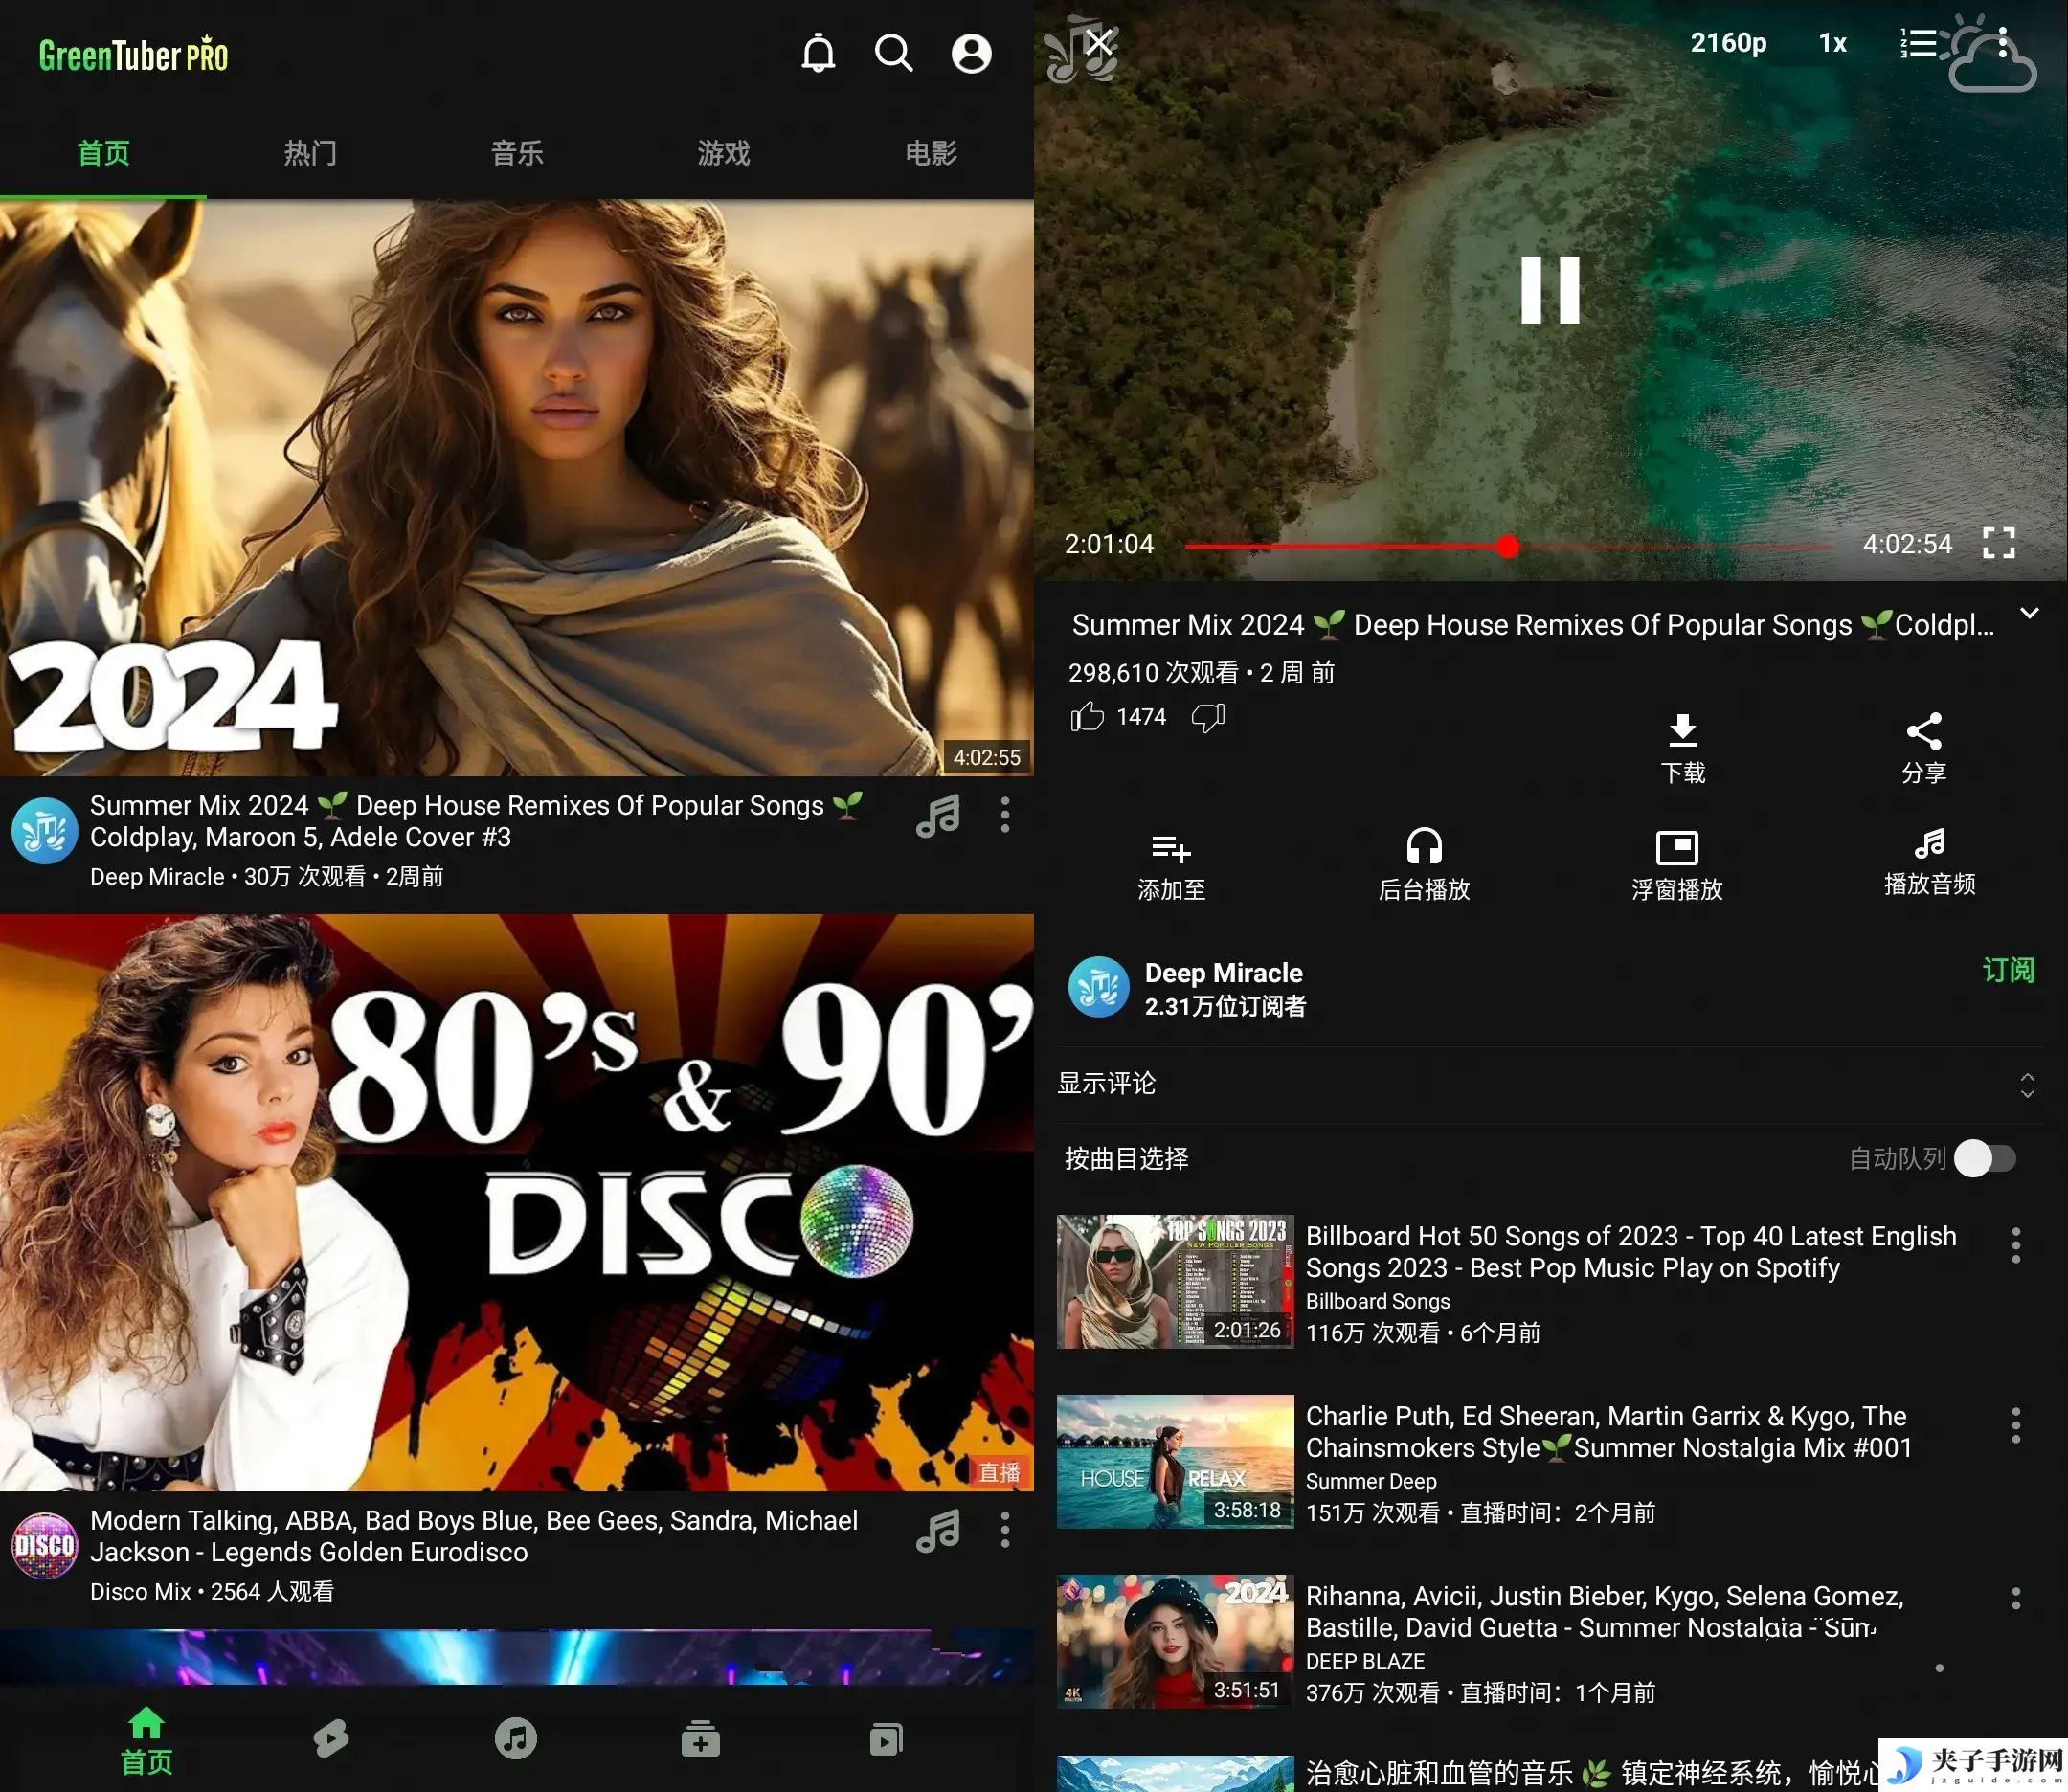Open options for Summer Nostalgia Mix #001 item
The image size is (2068, 1792).
2016,1425
